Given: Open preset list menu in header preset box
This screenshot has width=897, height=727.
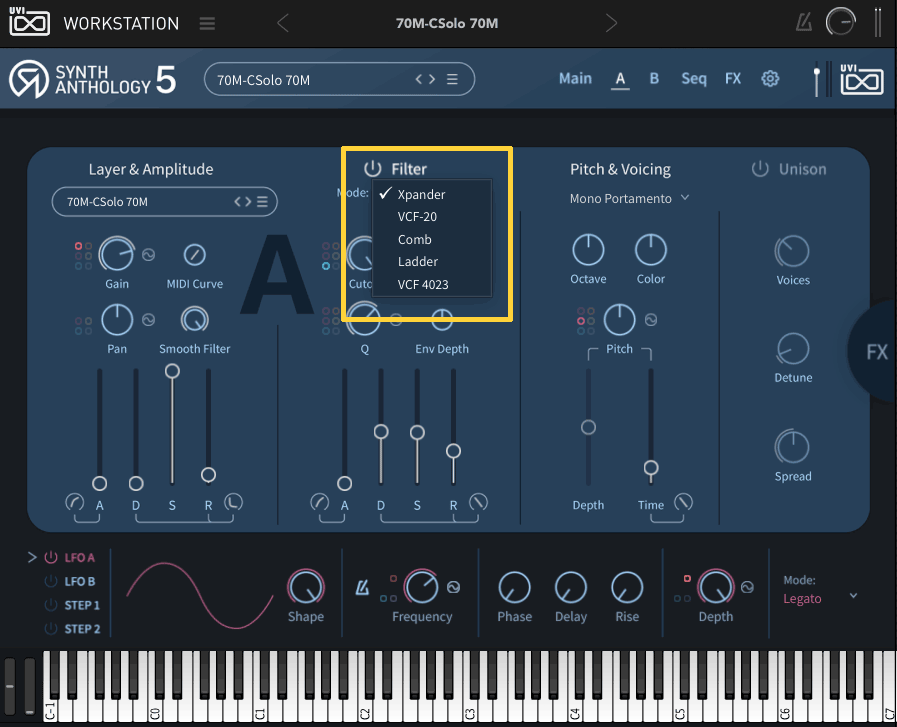Looking at the screenshot, I should (x=452, y=79).
